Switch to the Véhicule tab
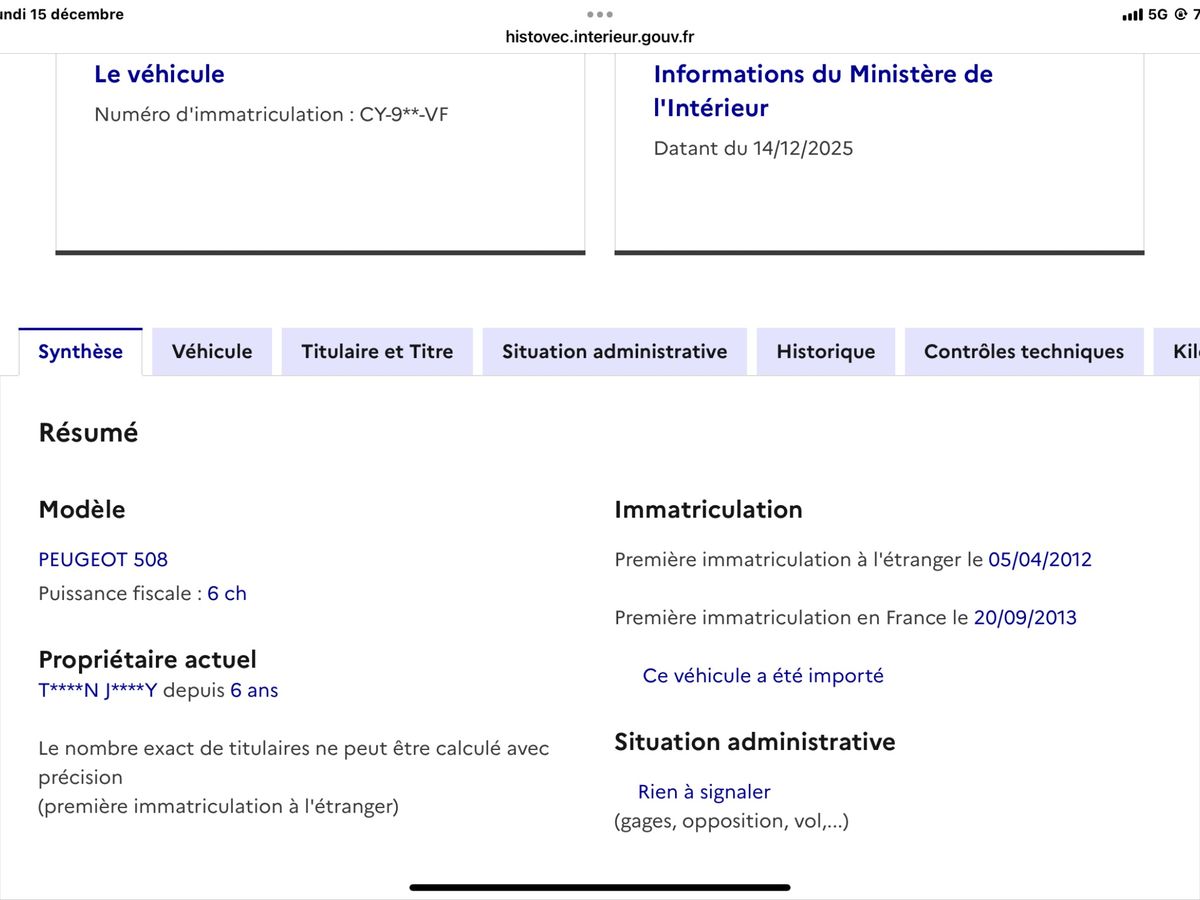1200x900 pixels. tap(212, 351)
